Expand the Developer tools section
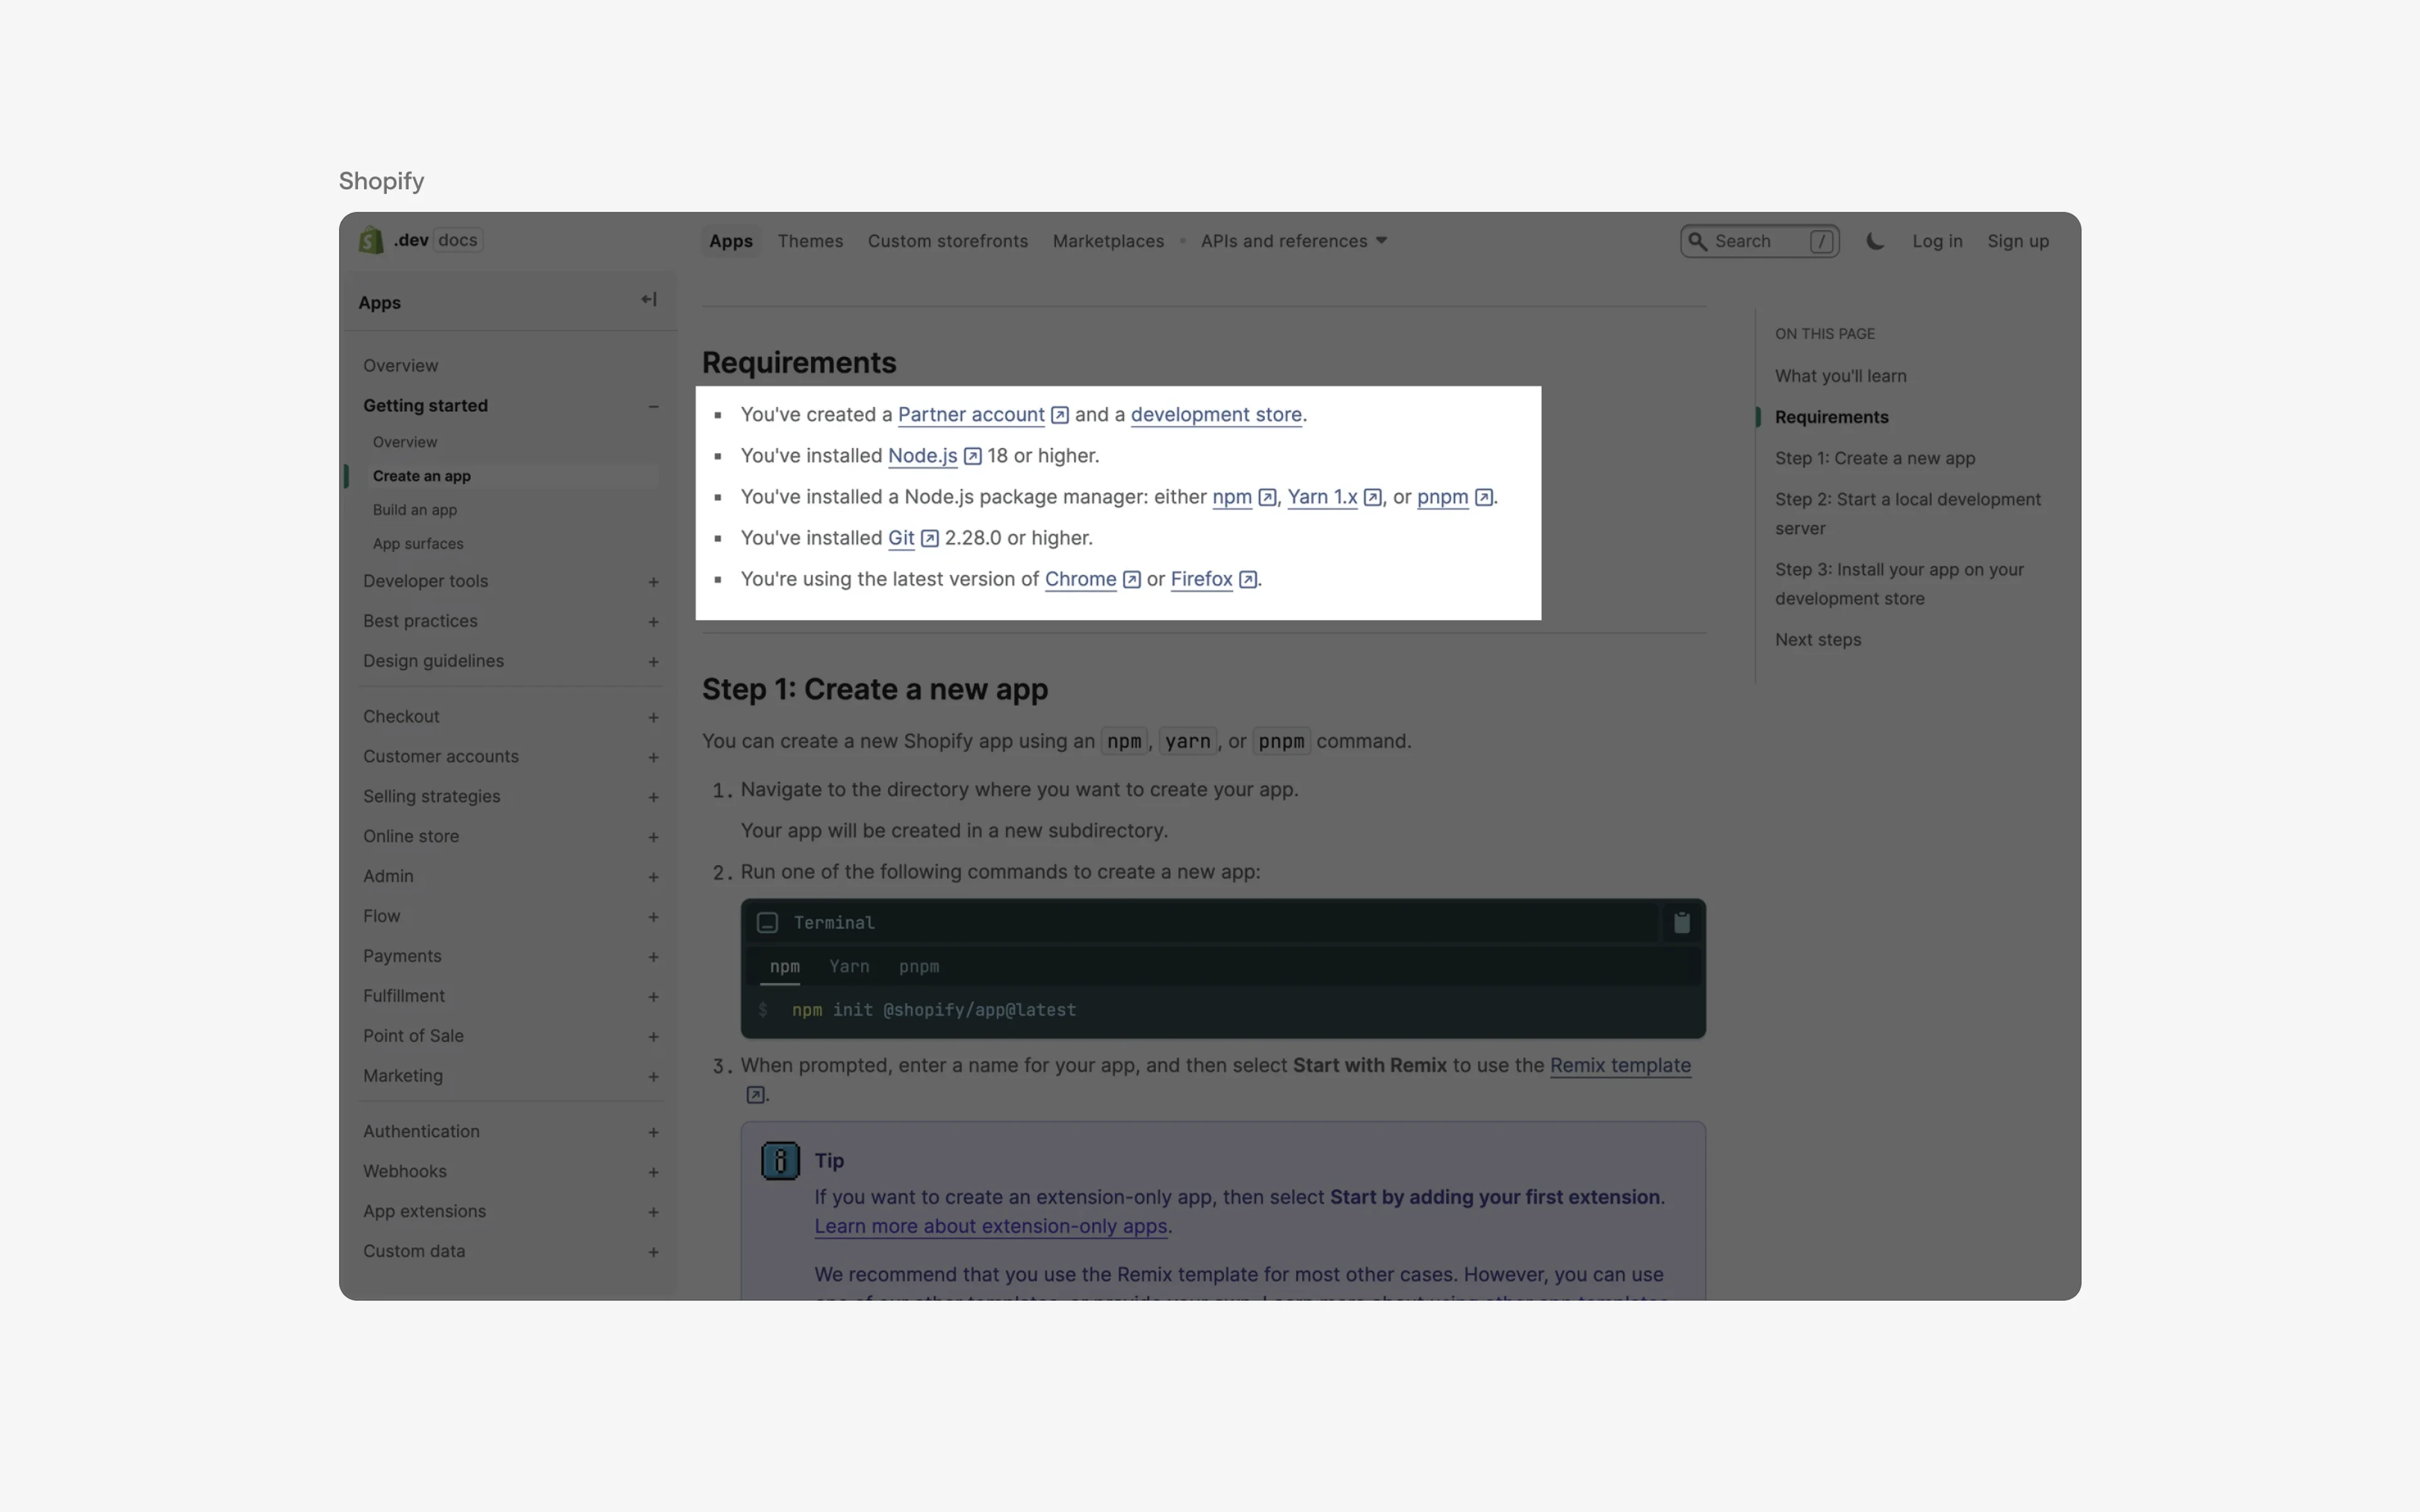The image size is (2420, 1512). [x=653, y=581]
